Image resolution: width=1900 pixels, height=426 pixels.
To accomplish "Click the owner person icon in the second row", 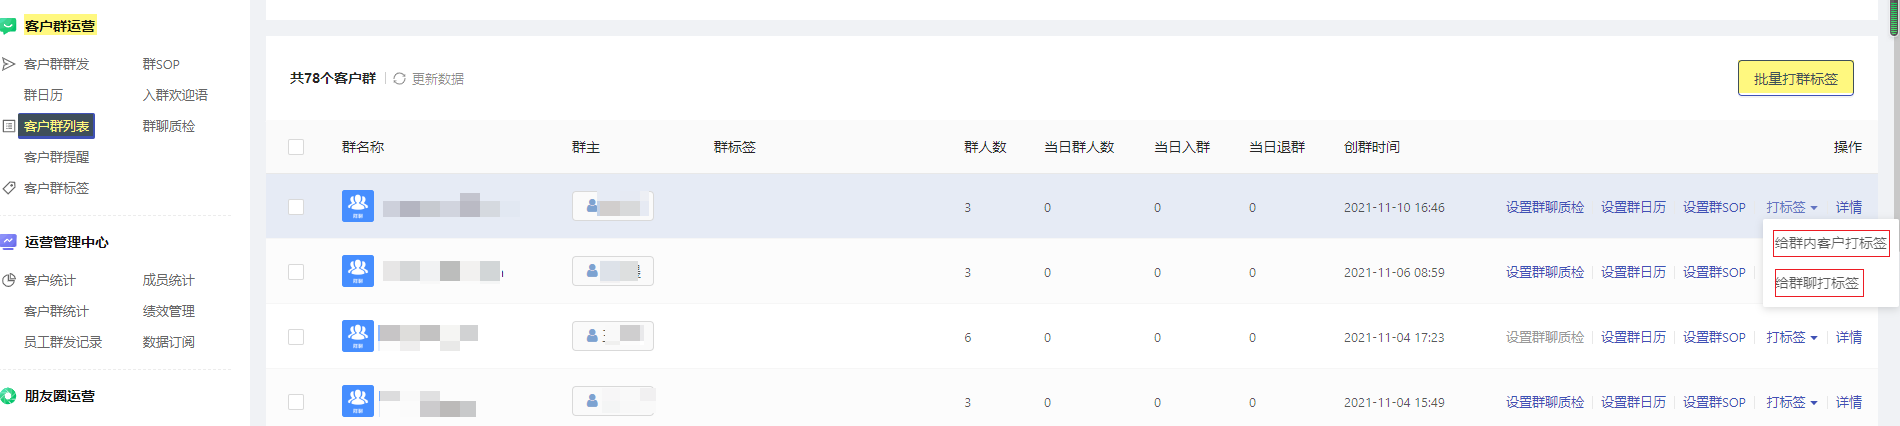I will click(x=592, y=271).
